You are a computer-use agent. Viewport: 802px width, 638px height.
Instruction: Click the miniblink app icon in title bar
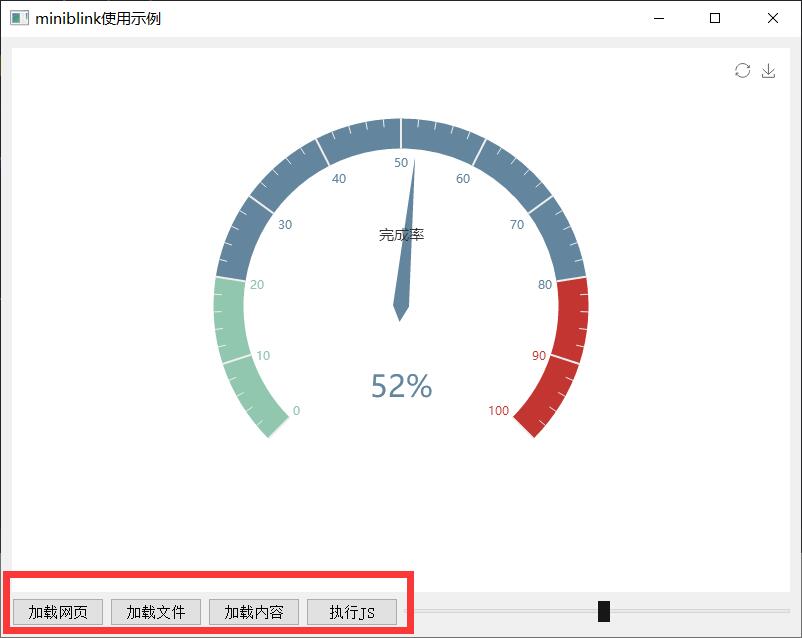(x=19, y=18)
